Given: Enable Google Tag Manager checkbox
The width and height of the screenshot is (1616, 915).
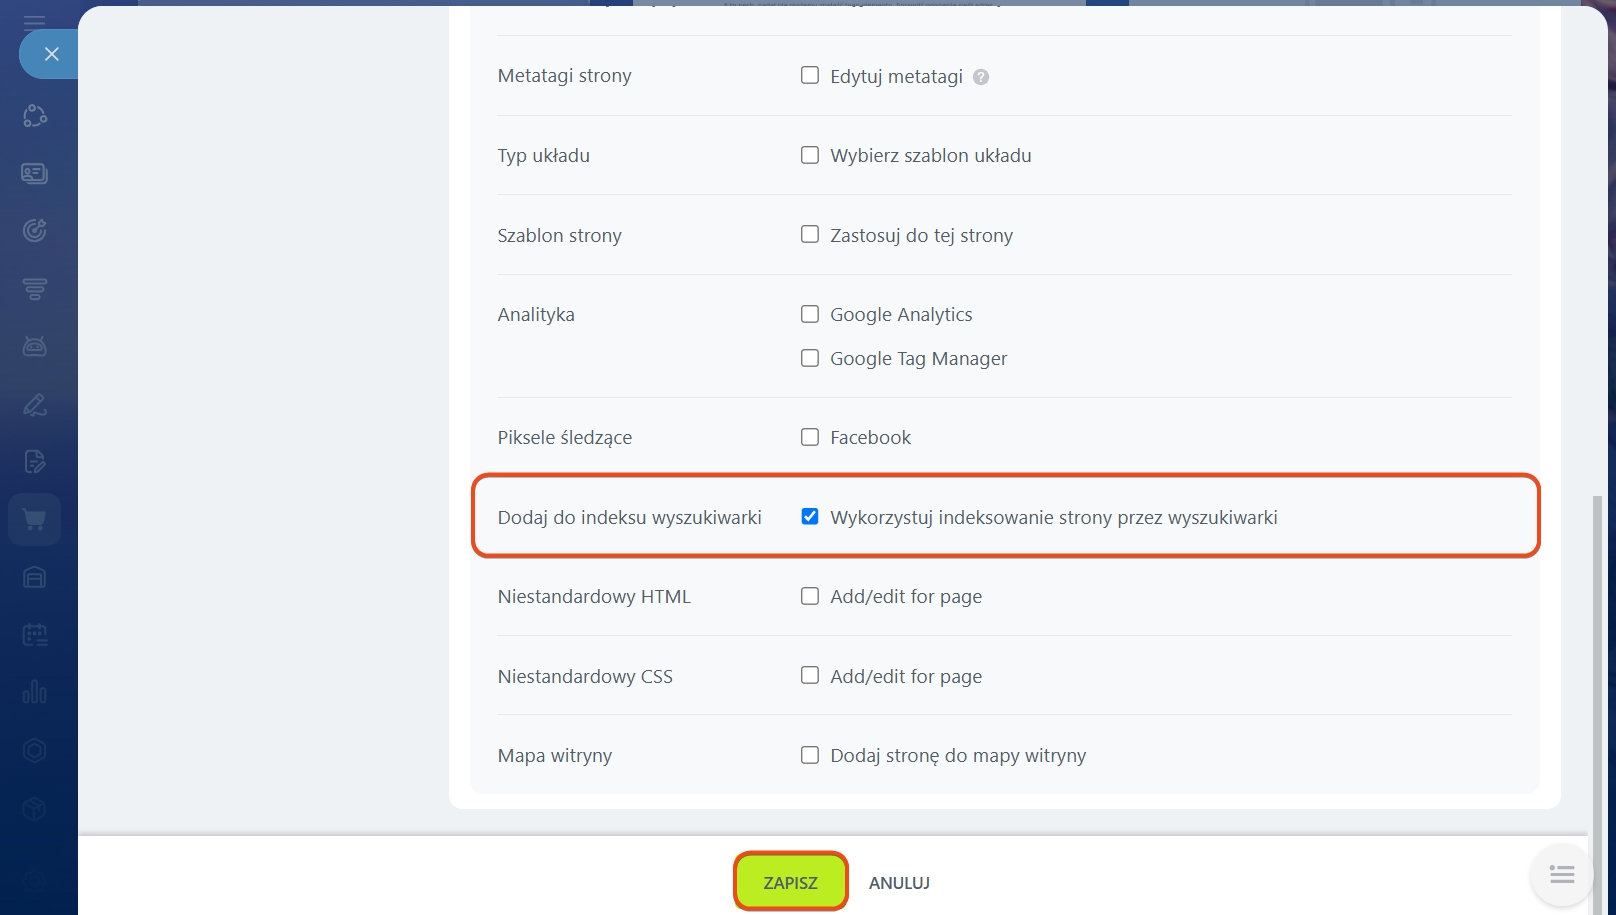Looking at the screenshot, I should pyautogui.click(x=810, y=358).
